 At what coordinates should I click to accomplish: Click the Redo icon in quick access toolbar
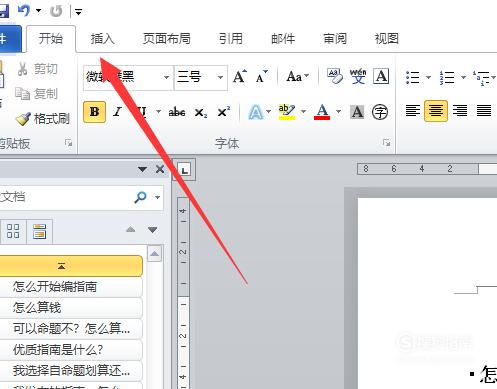click(x=56, y=11)
